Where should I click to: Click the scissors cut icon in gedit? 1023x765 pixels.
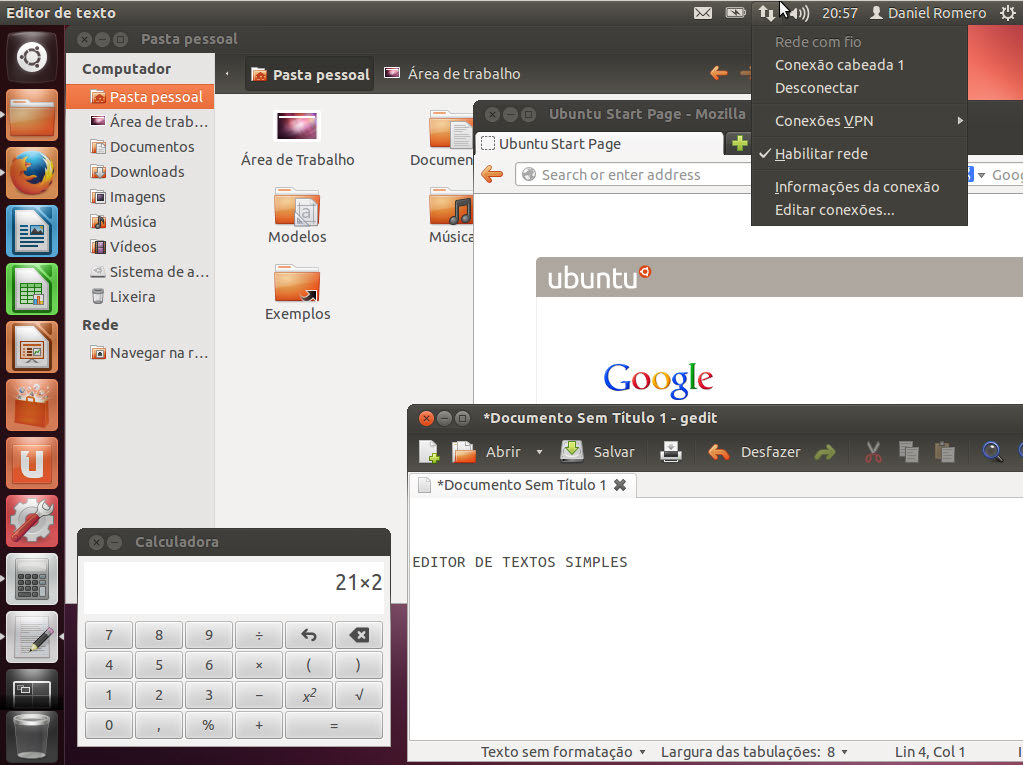873,452
